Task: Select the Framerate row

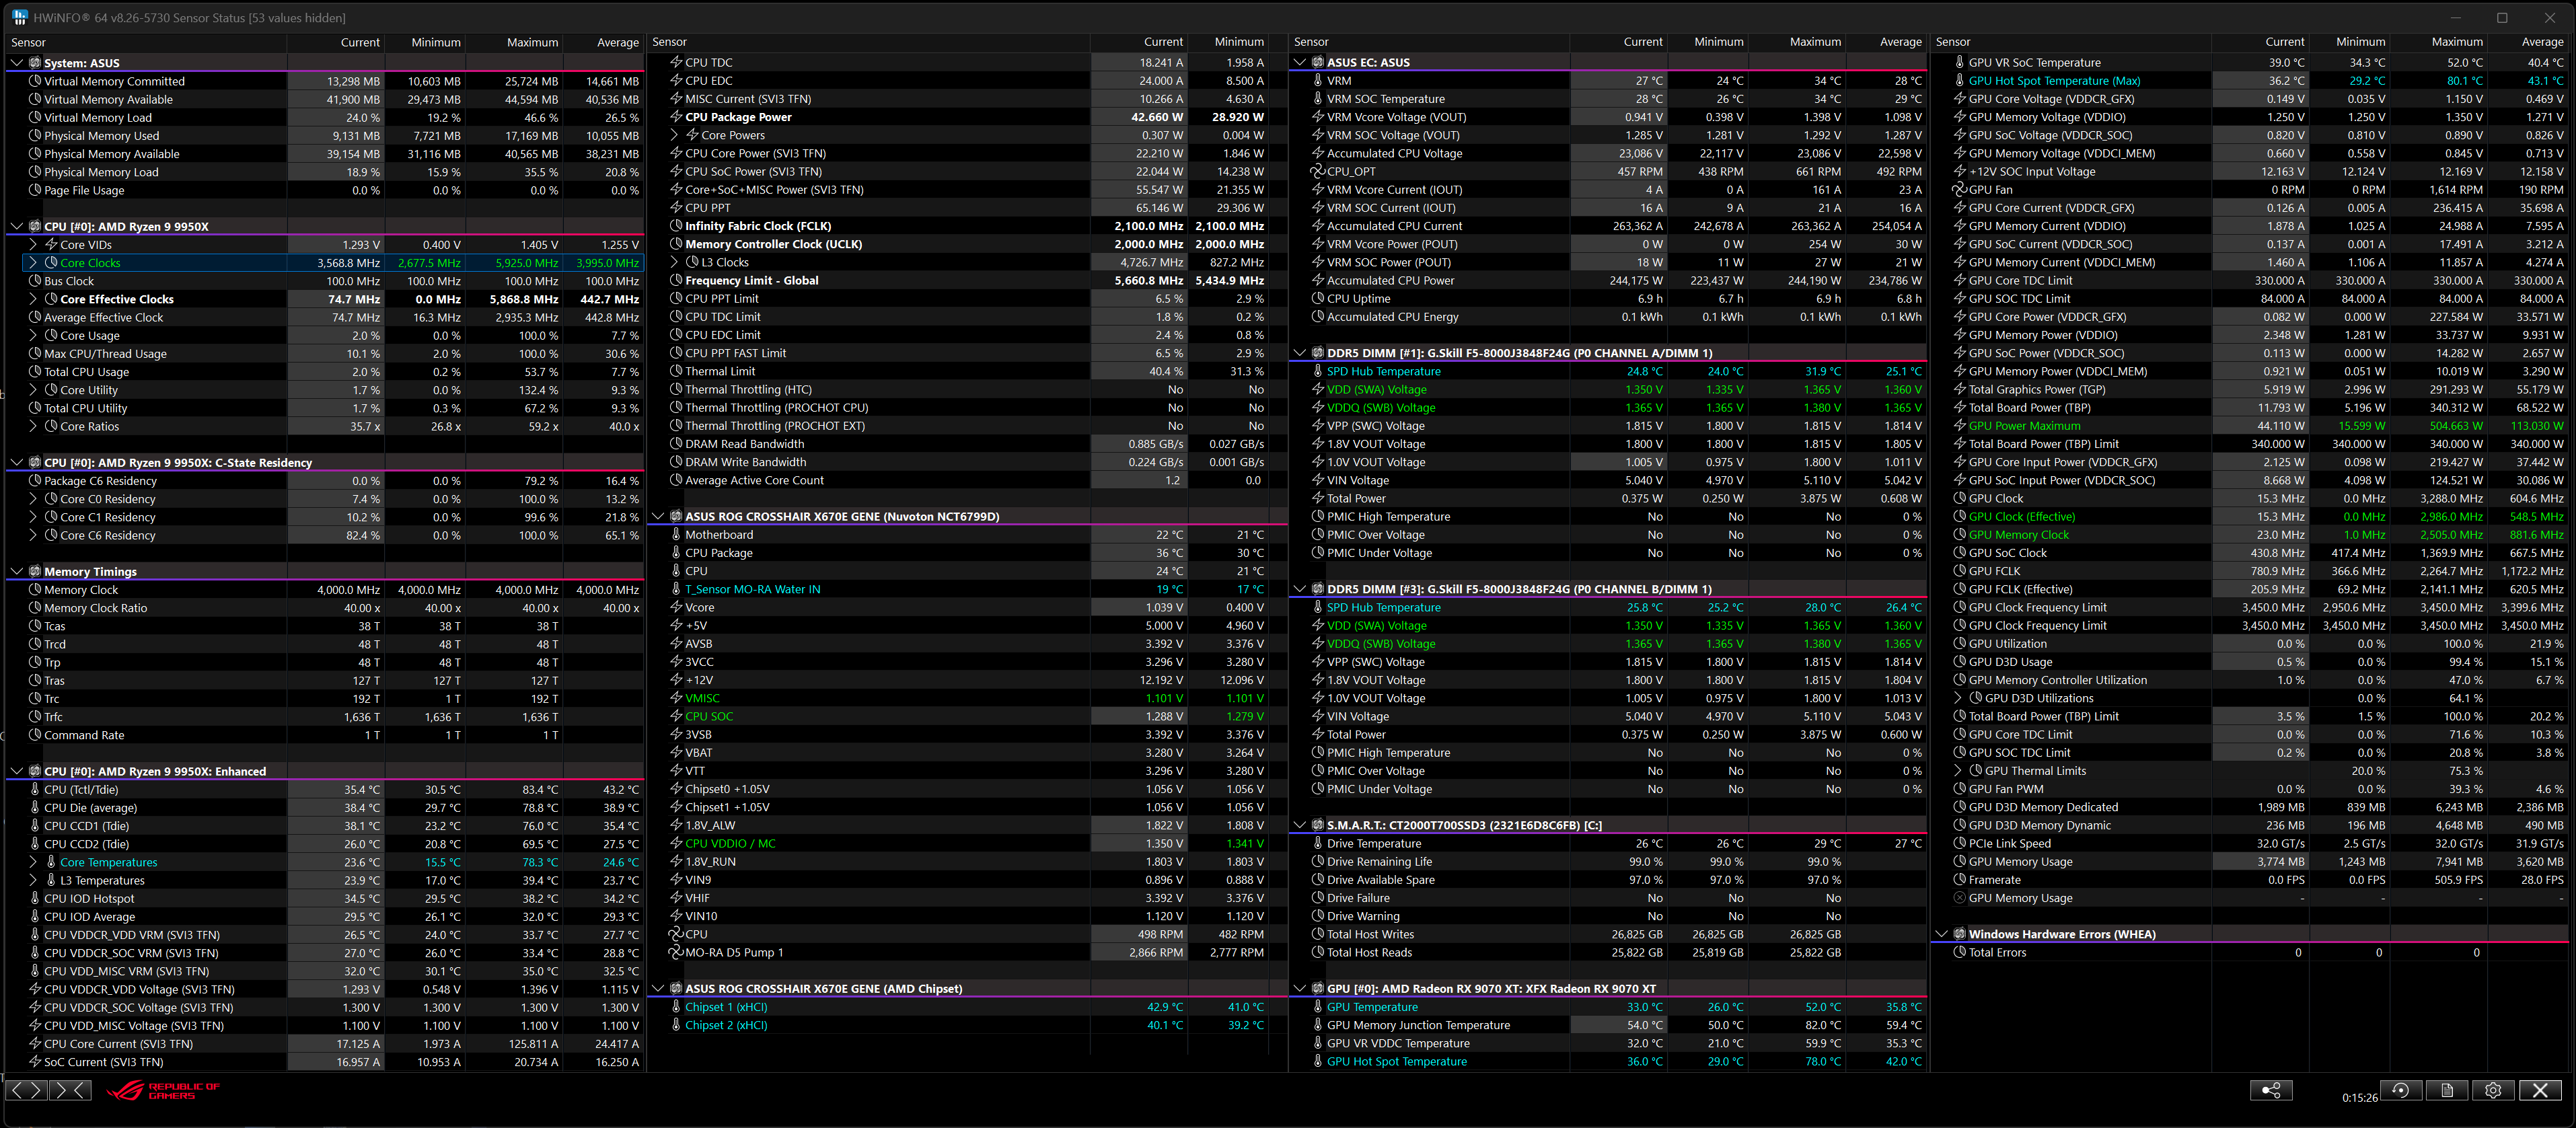Action: 2251,880
